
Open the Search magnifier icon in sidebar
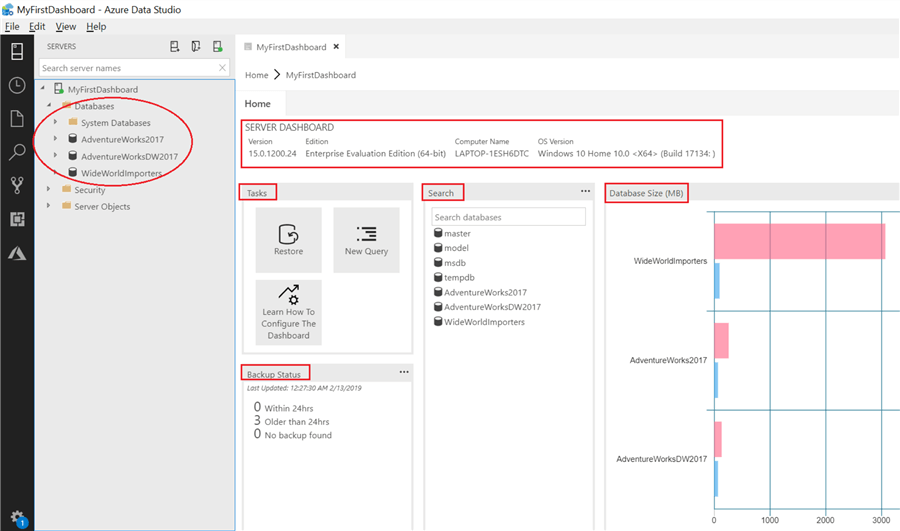[17, 152]
